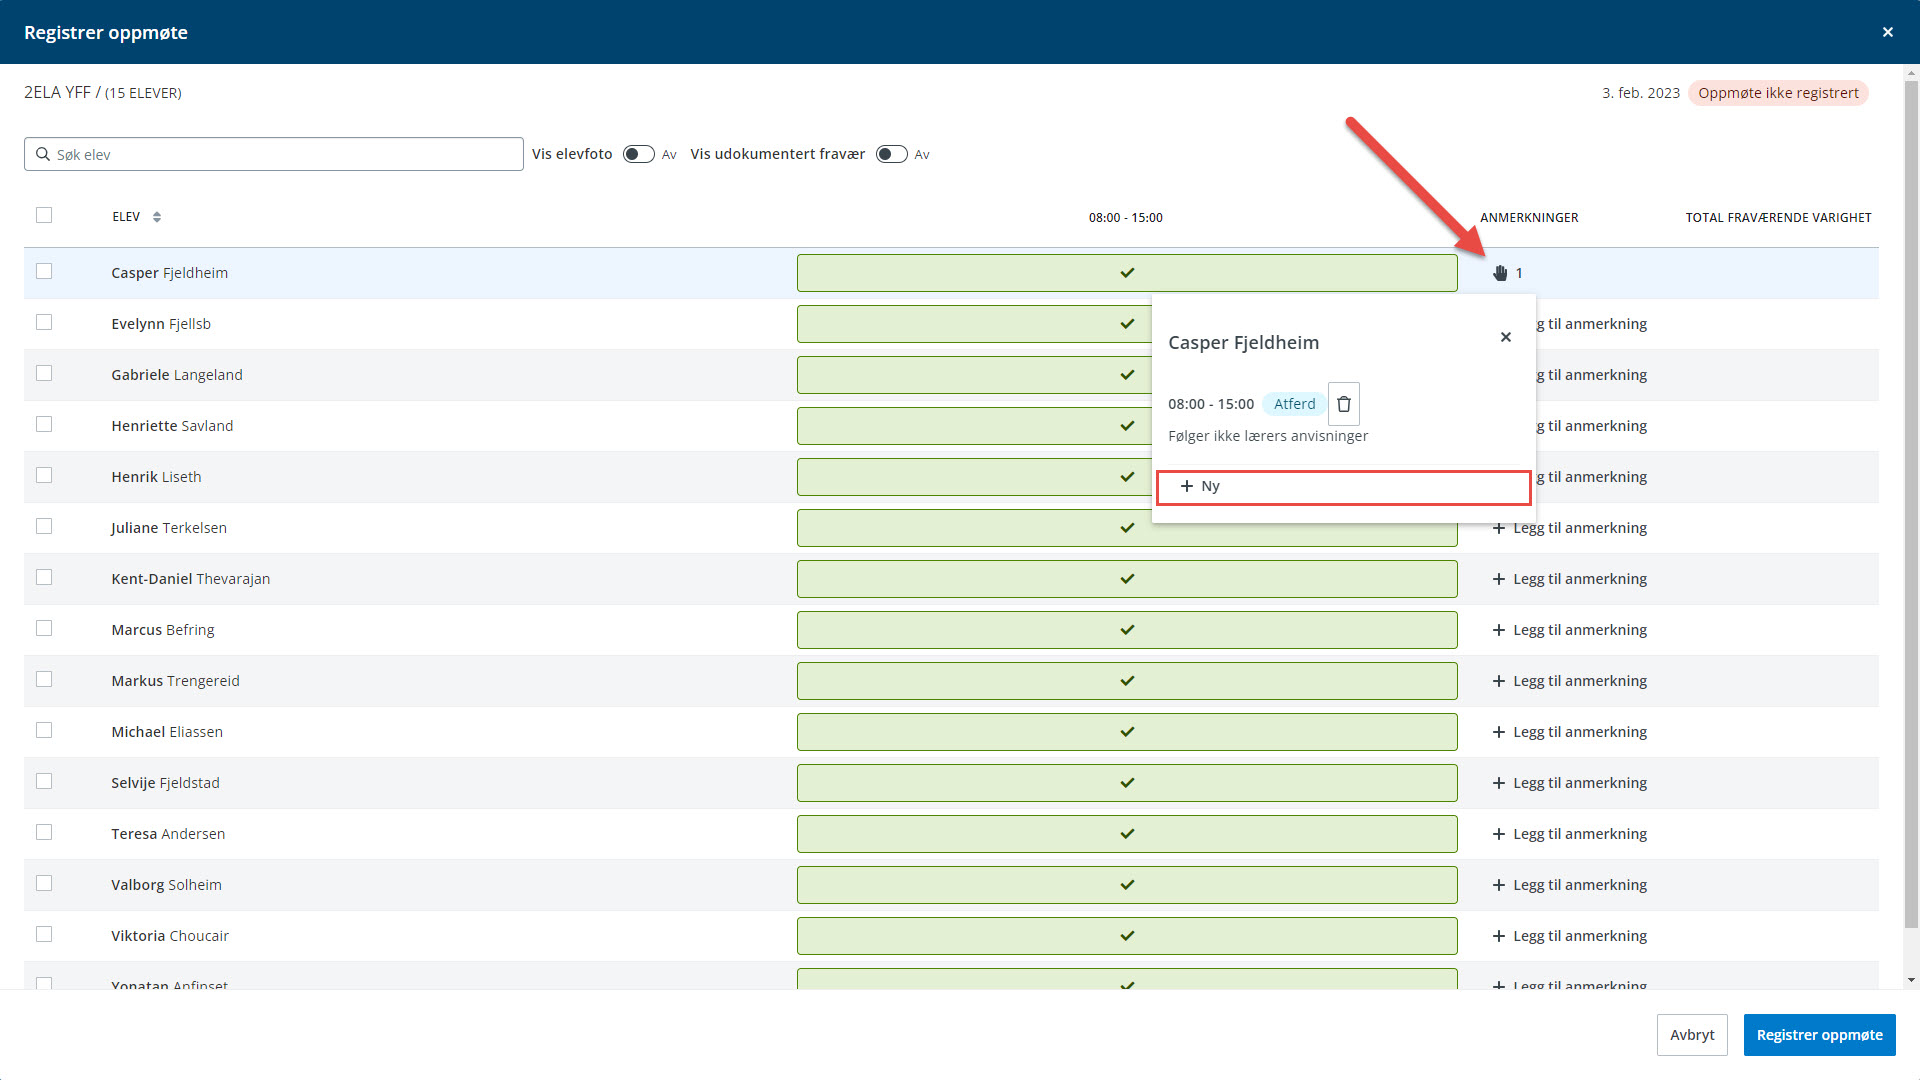
Task: Click the Søk elev search field
Action: pos(274,154)
